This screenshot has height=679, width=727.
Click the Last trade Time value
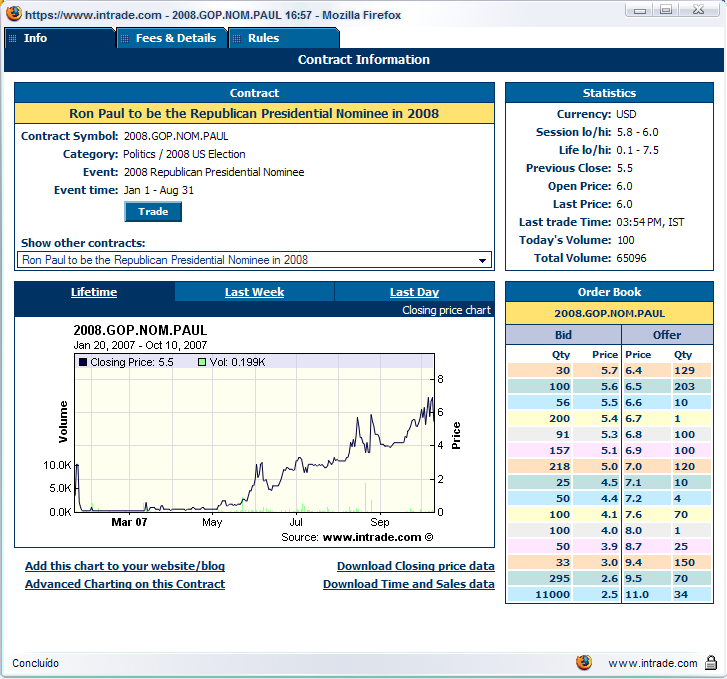tap(650, 222)
